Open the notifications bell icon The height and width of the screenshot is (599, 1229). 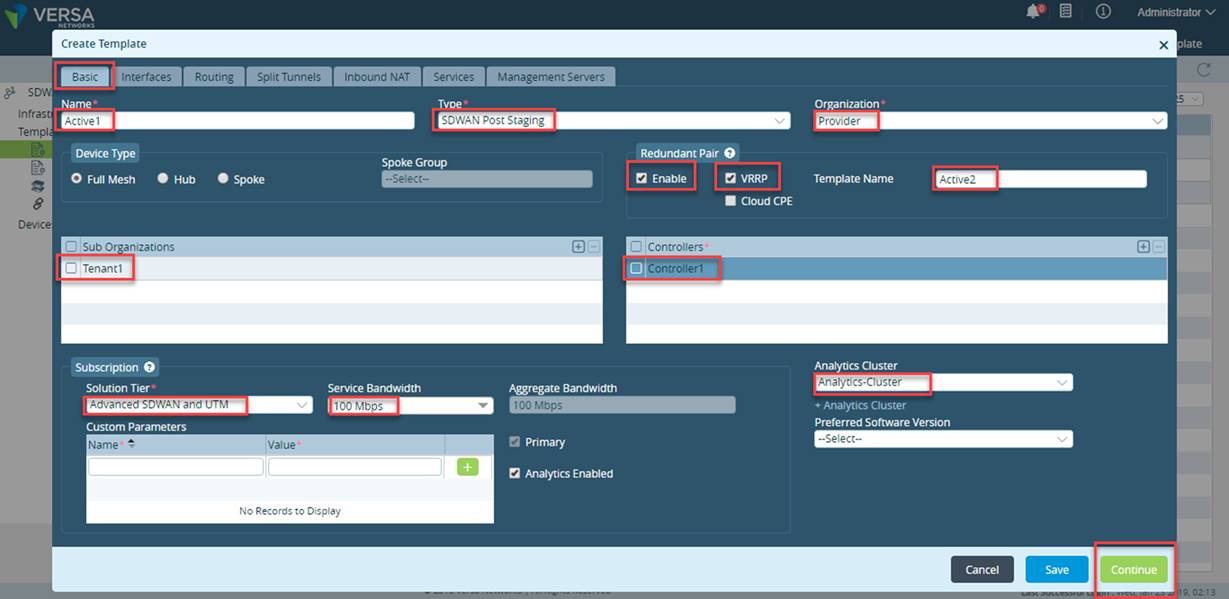(x=1034, y=12)
